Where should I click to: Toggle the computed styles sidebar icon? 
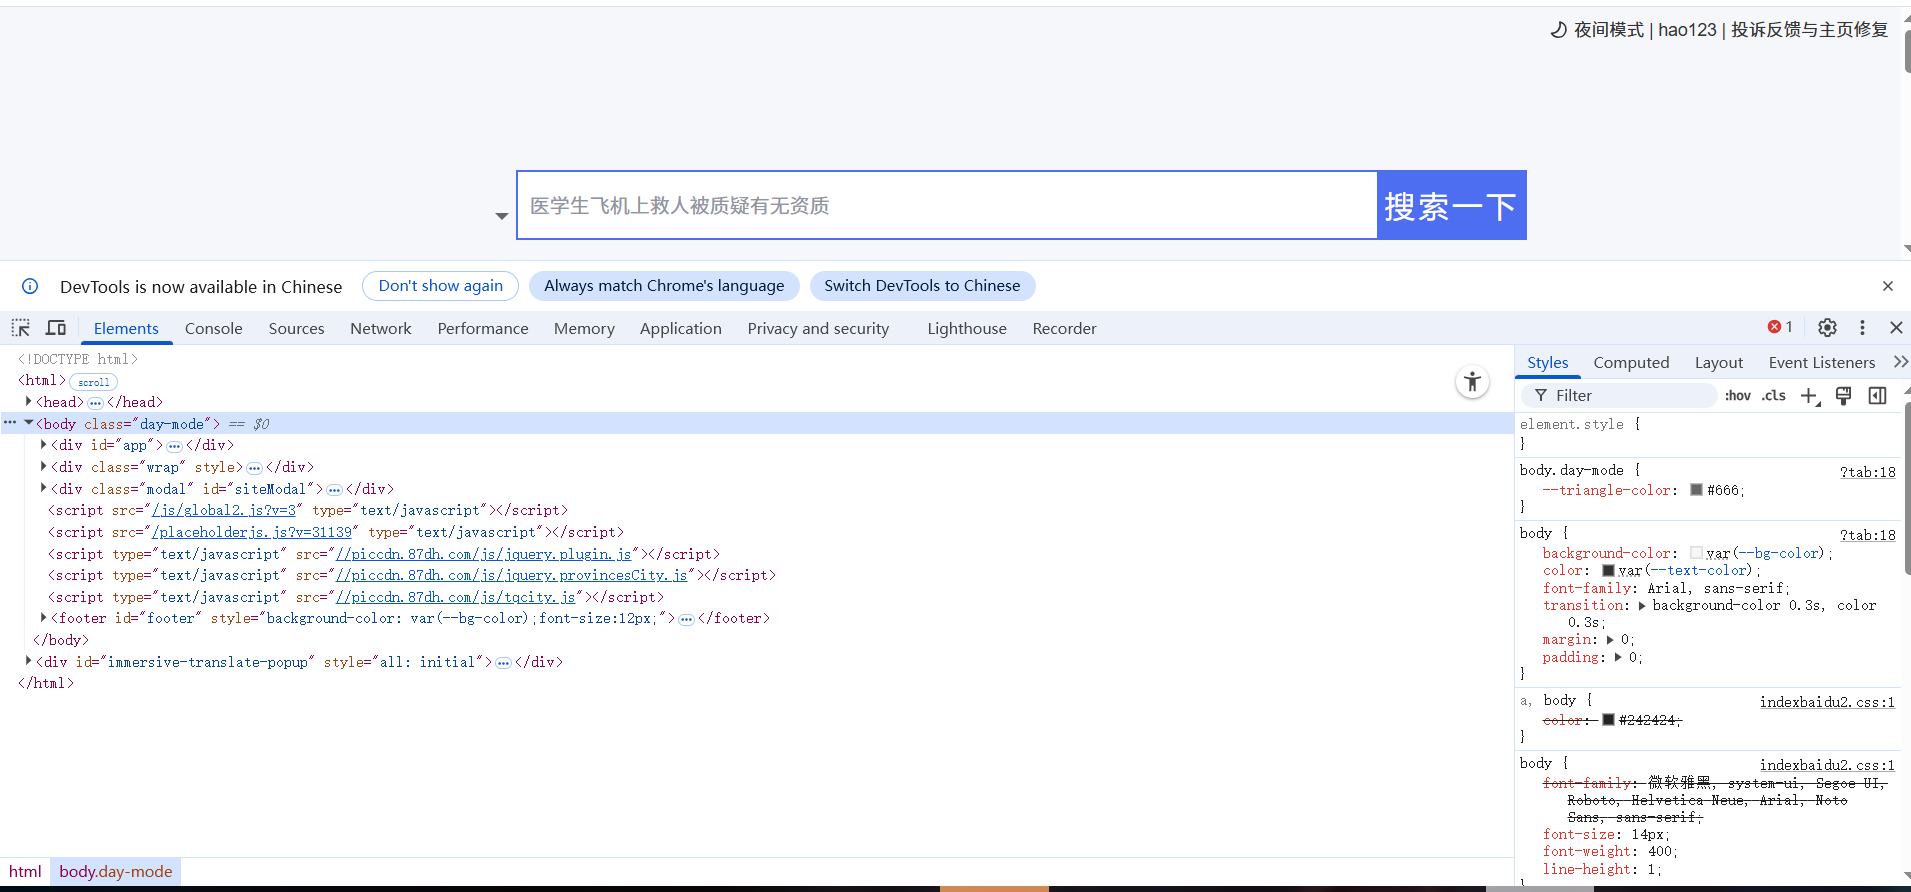pos(1878,396)
